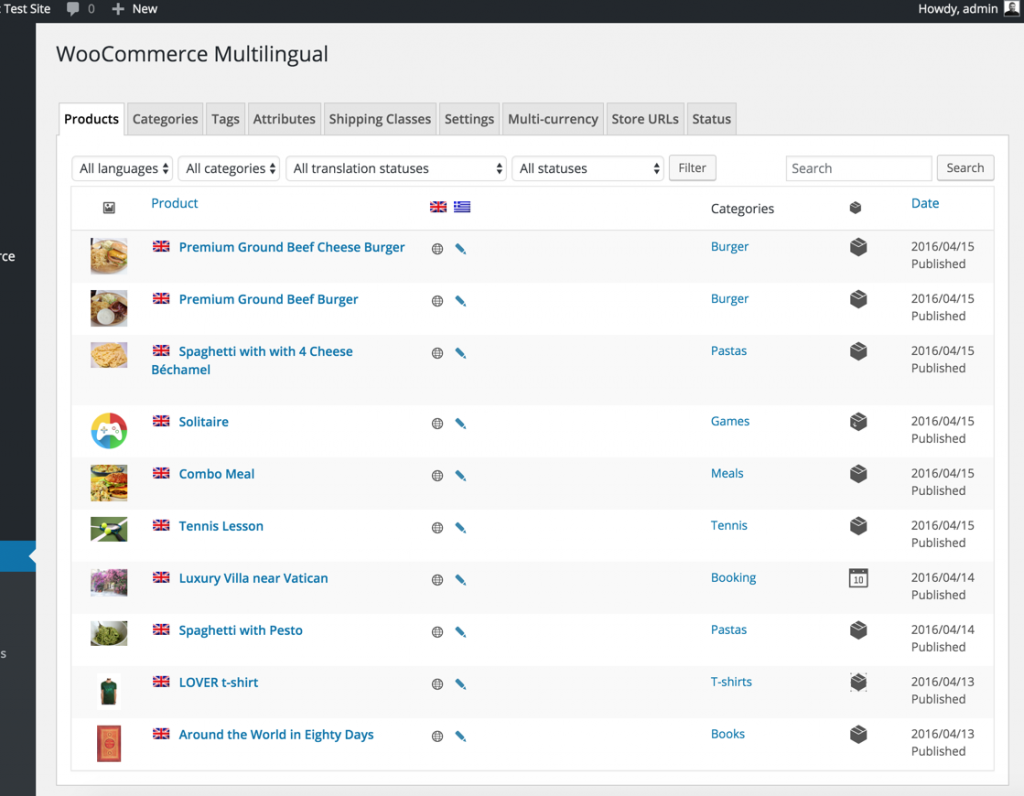Edit translation pencil for Luxury Villa near Vatican
This screenshot has height=796, width=1024.
point(460,580)
